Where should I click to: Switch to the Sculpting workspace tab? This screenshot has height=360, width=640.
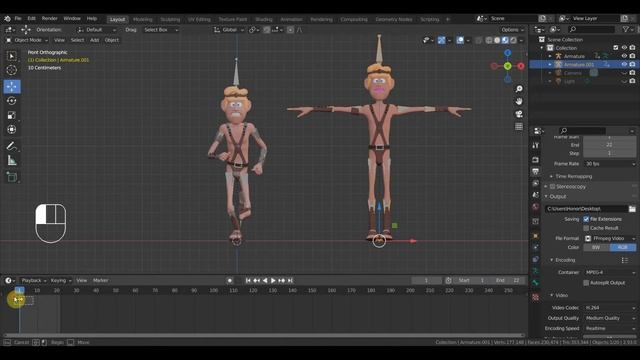170,19
